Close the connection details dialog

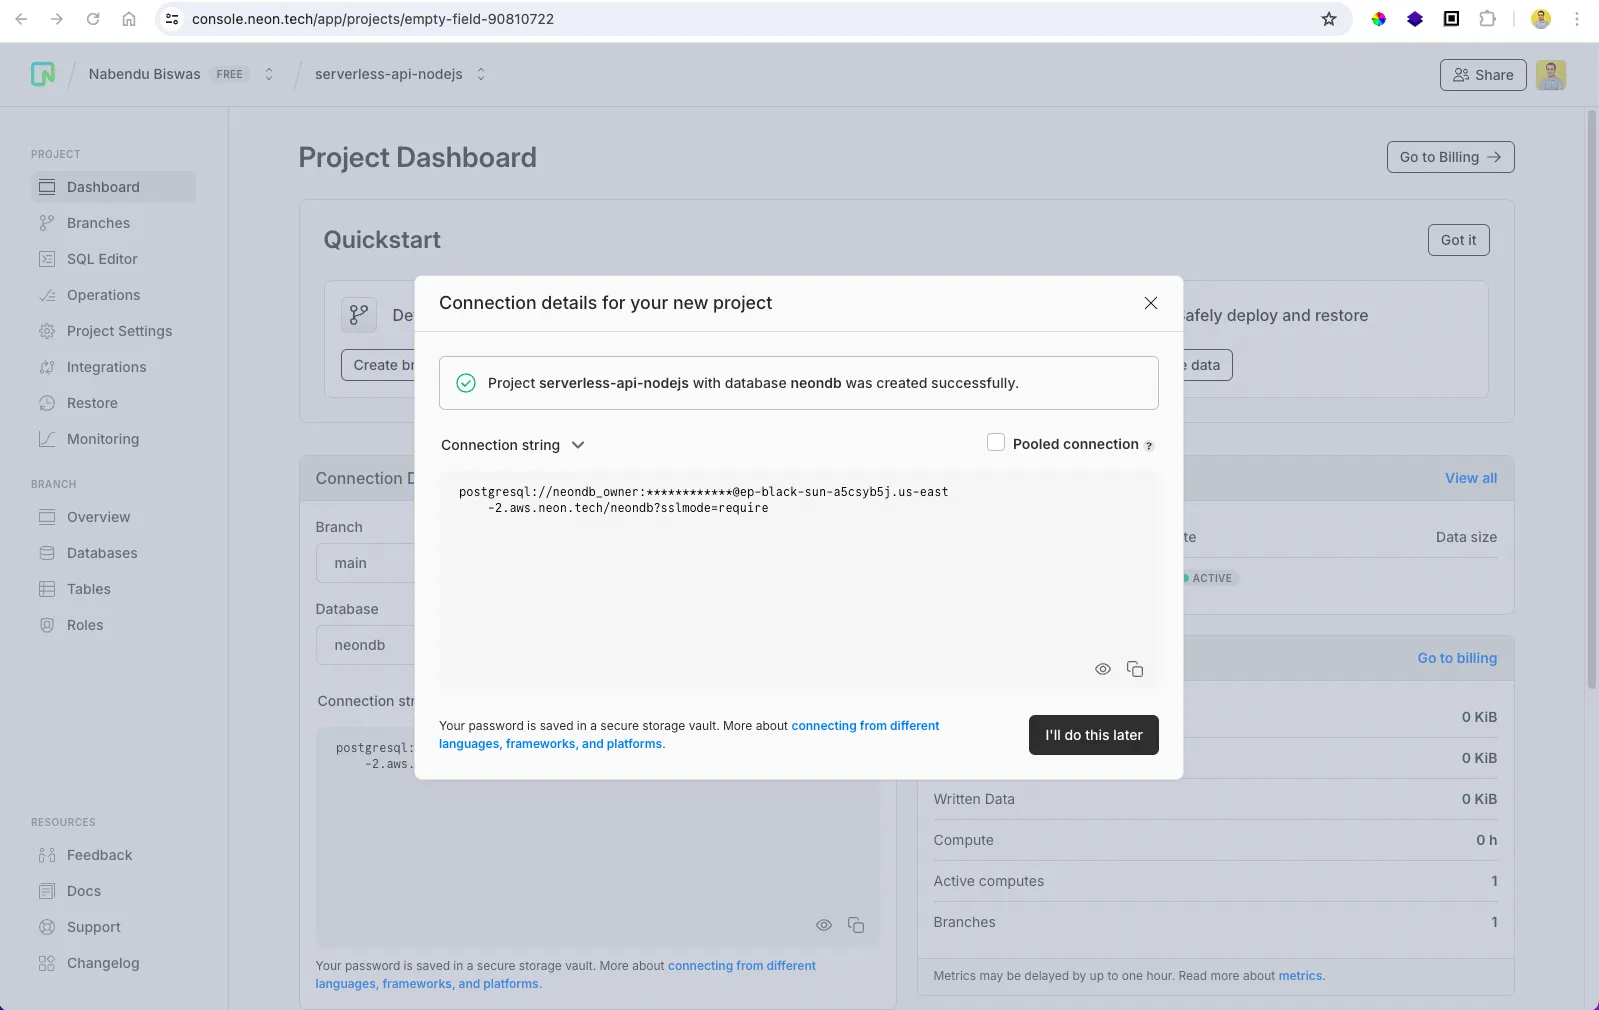coord(1151,303)
